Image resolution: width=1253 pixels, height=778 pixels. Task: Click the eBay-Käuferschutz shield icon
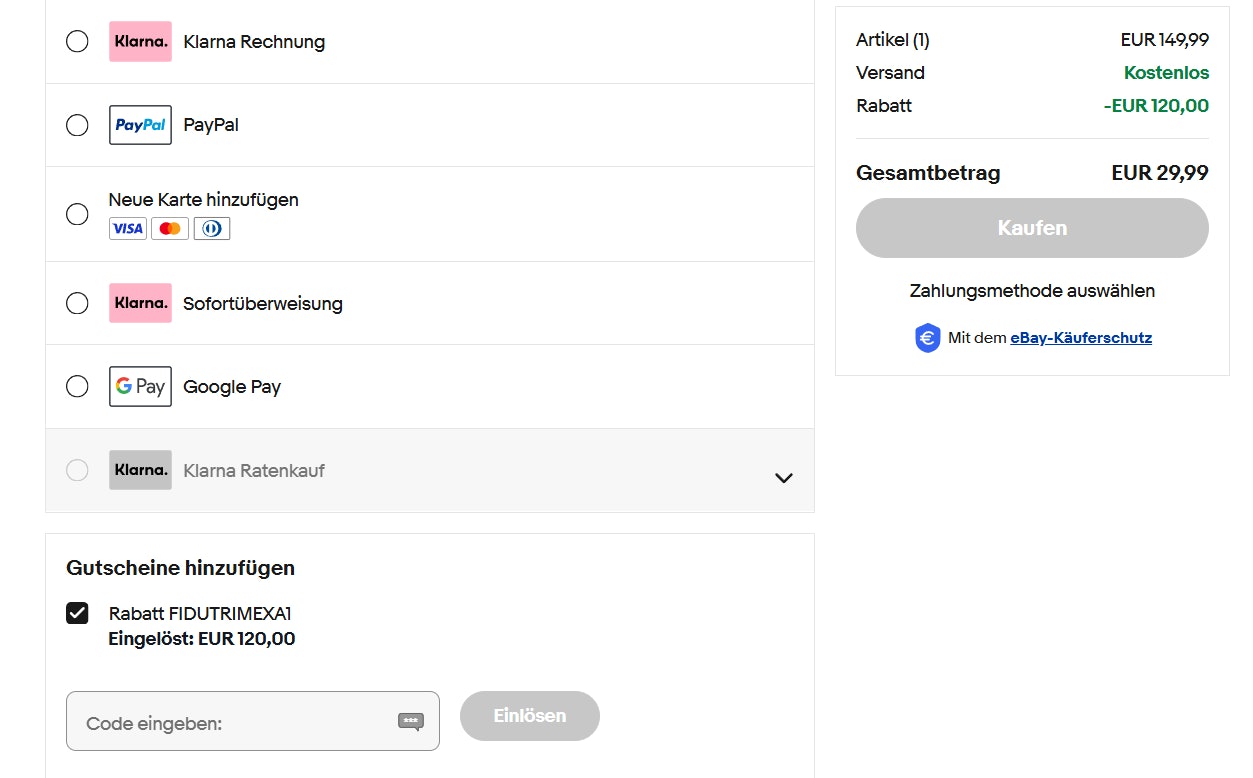click(927, 337)
